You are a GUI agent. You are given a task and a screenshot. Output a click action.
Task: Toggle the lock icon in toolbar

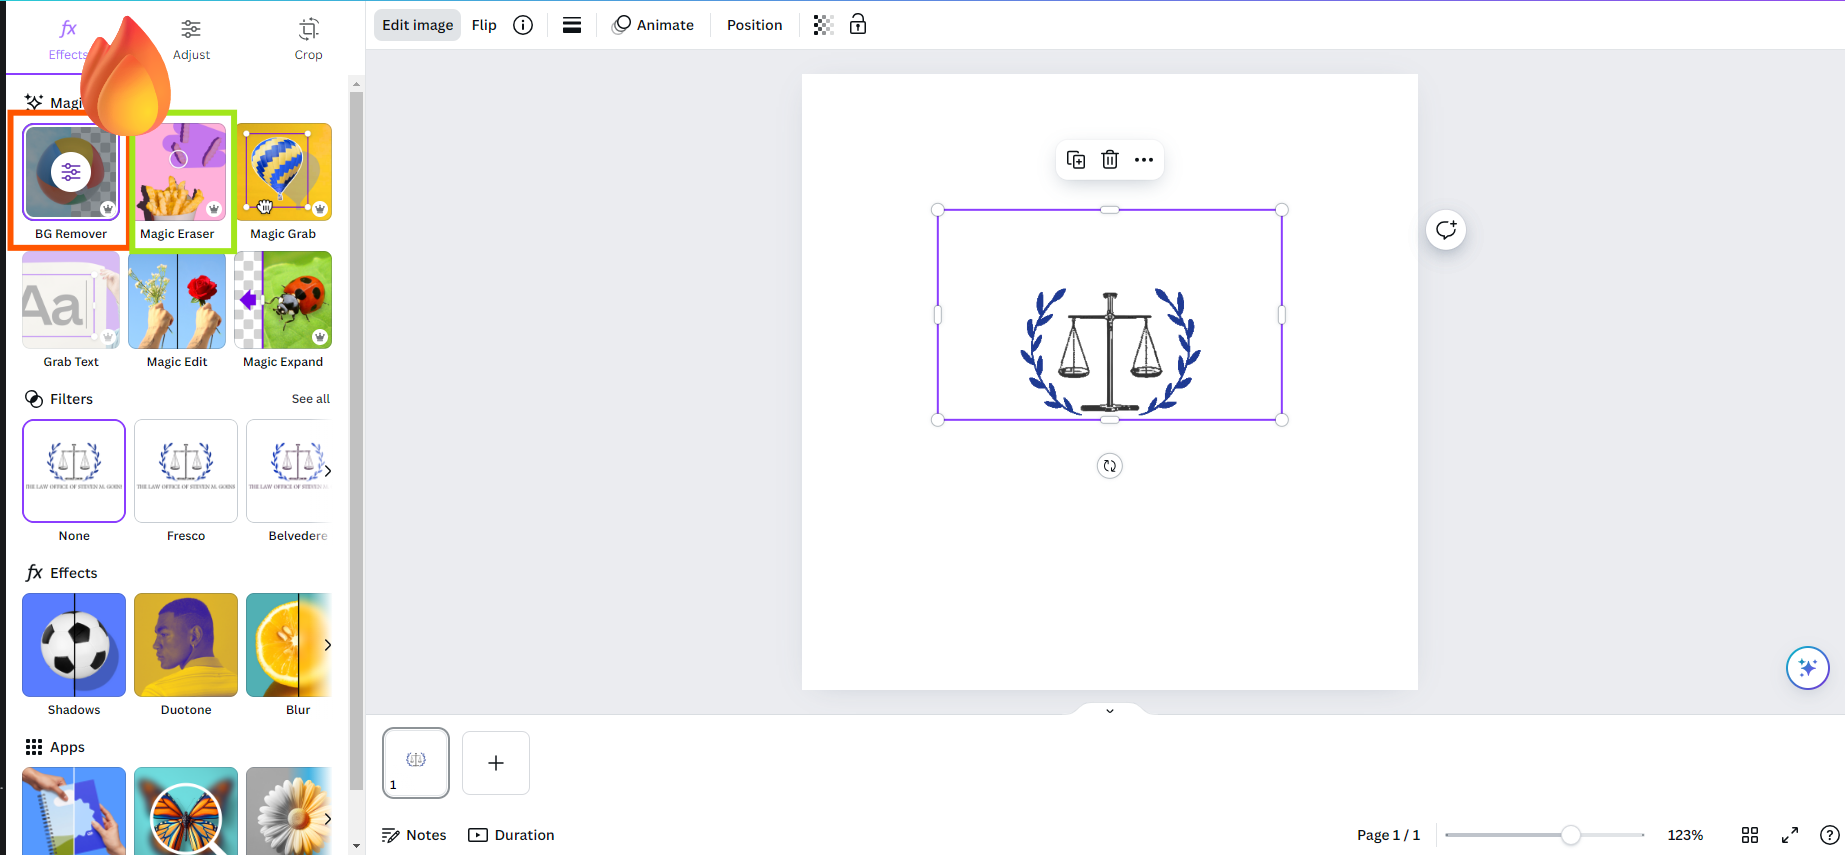[x=858, y=25]
